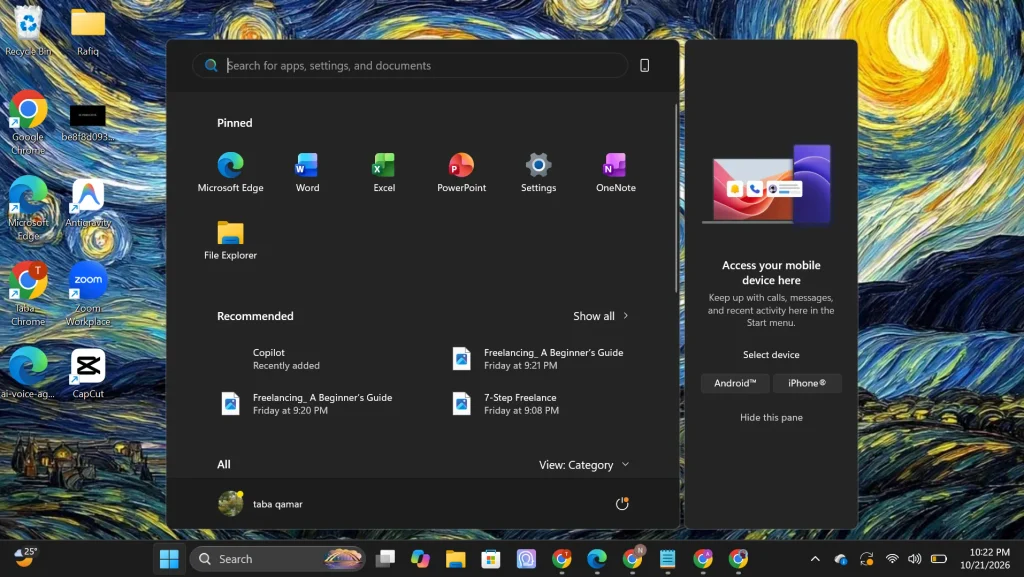This screenshot has width=1024, height=577.
Task: Click the Wi-Fi network tray icon
Action: [x=891, y=559]
